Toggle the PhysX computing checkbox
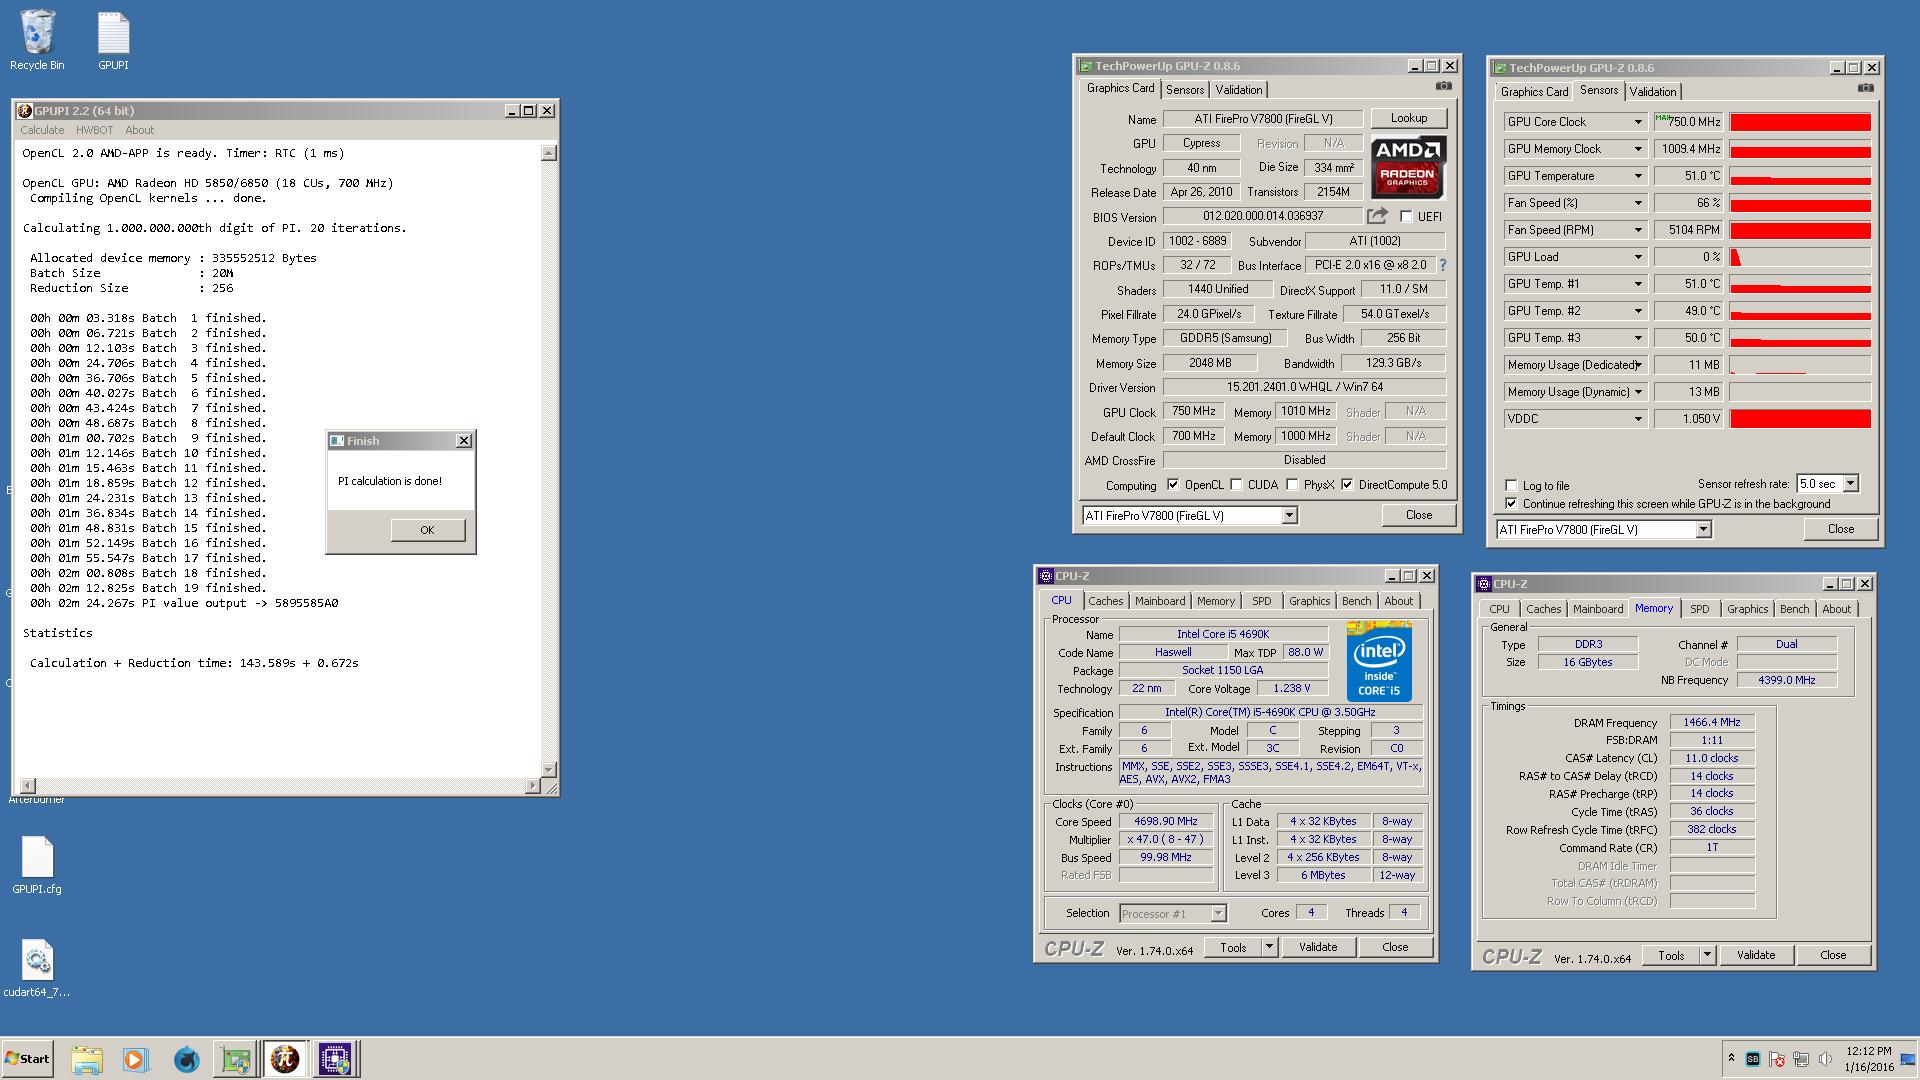 point(1292,484)
